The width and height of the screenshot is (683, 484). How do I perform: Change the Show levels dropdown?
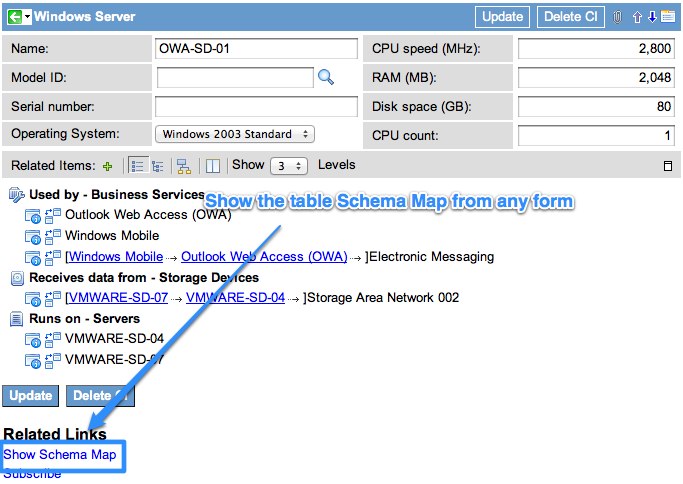click(287, 166)
